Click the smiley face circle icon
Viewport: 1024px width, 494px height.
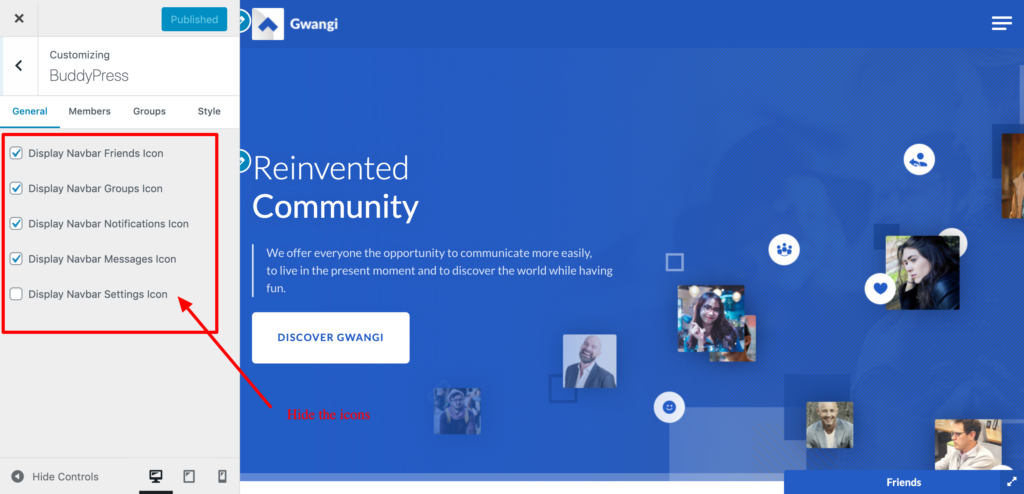(x=669, y=407)
